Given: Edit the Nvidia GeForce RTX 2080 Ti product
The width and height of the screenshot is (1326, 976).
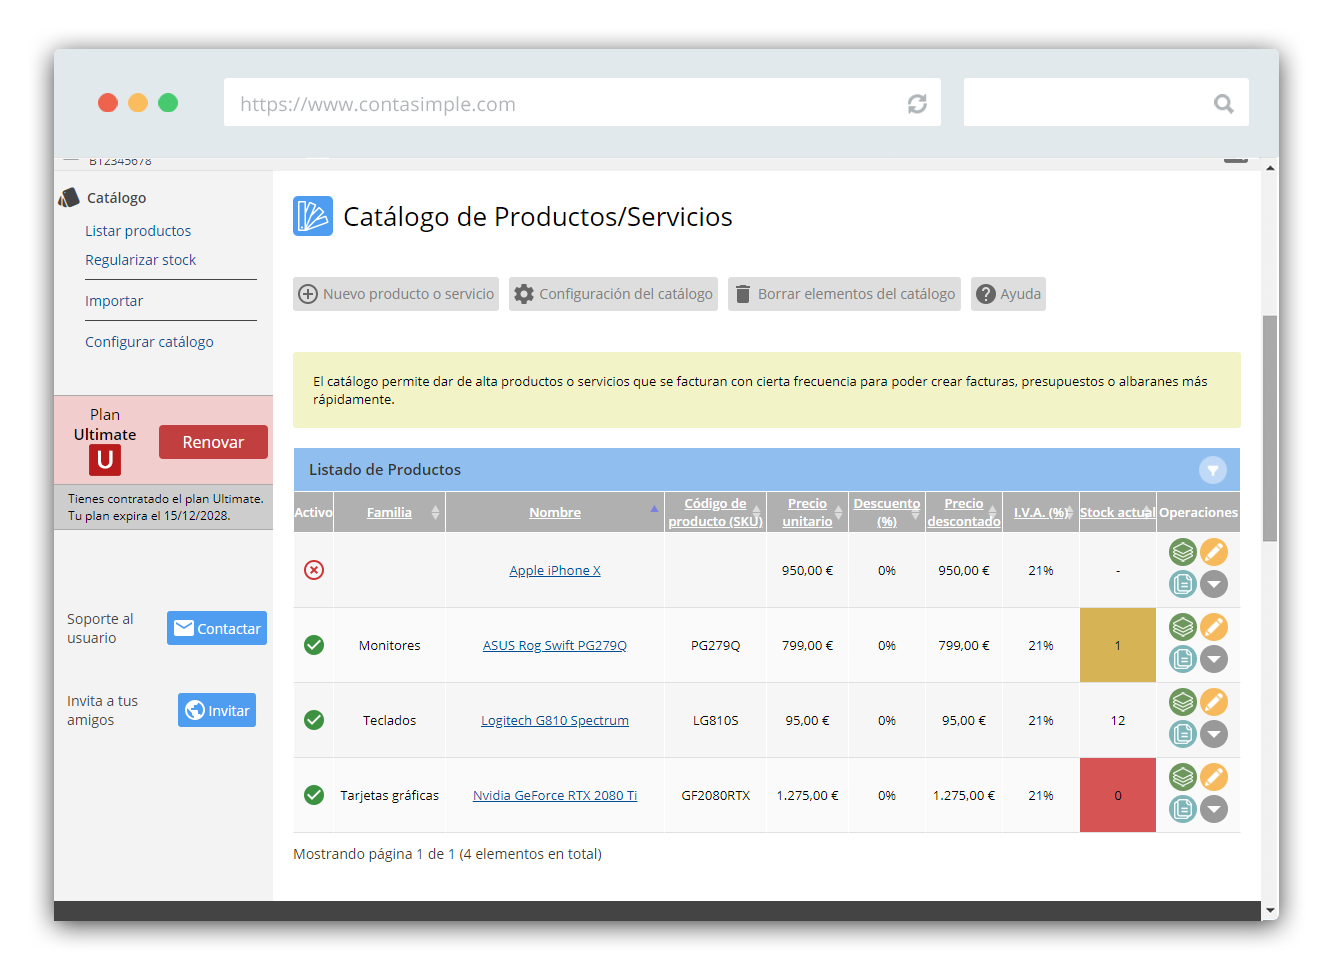Looking at the screenshot, I should [1214, 777].
